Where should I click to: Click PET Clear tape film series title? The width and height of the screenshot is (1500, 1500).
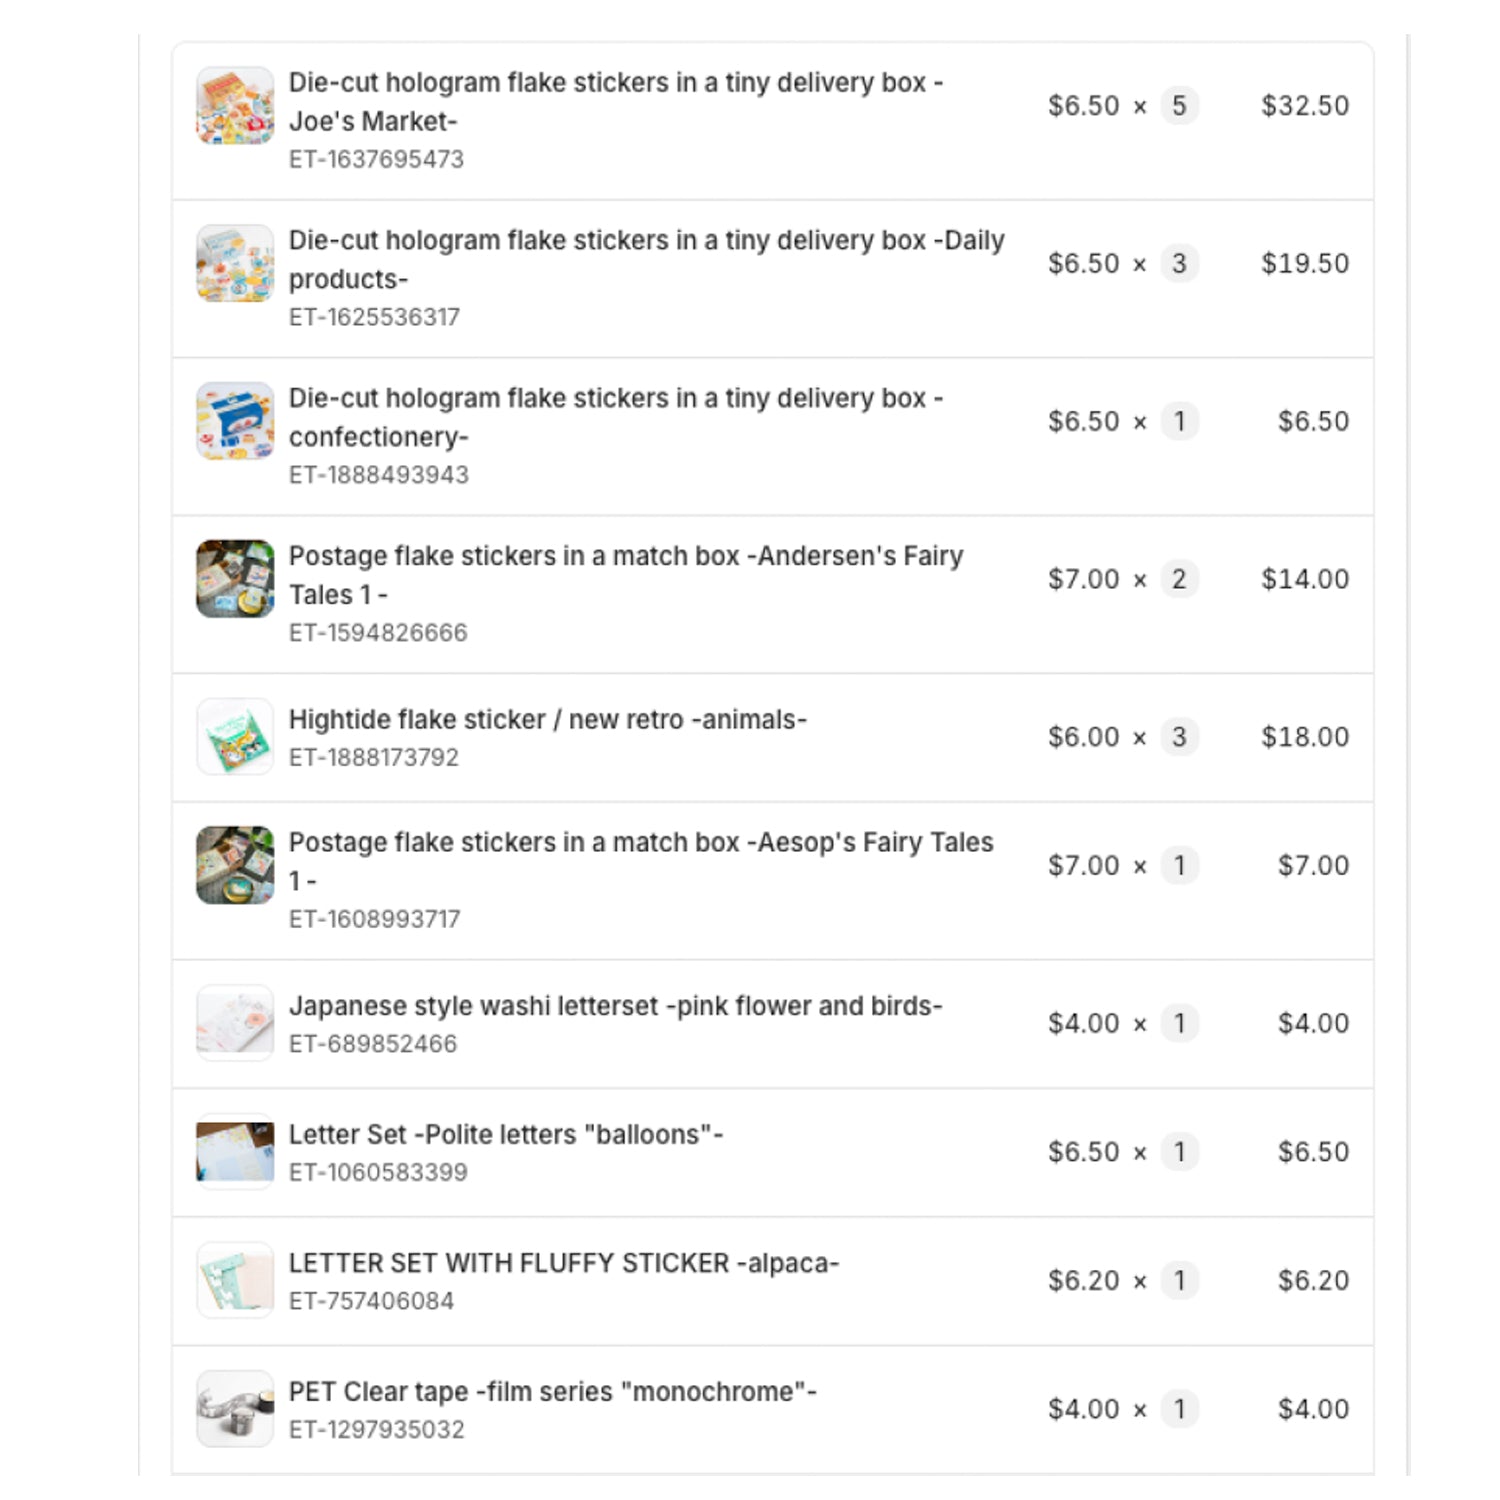coord(552,1392)
